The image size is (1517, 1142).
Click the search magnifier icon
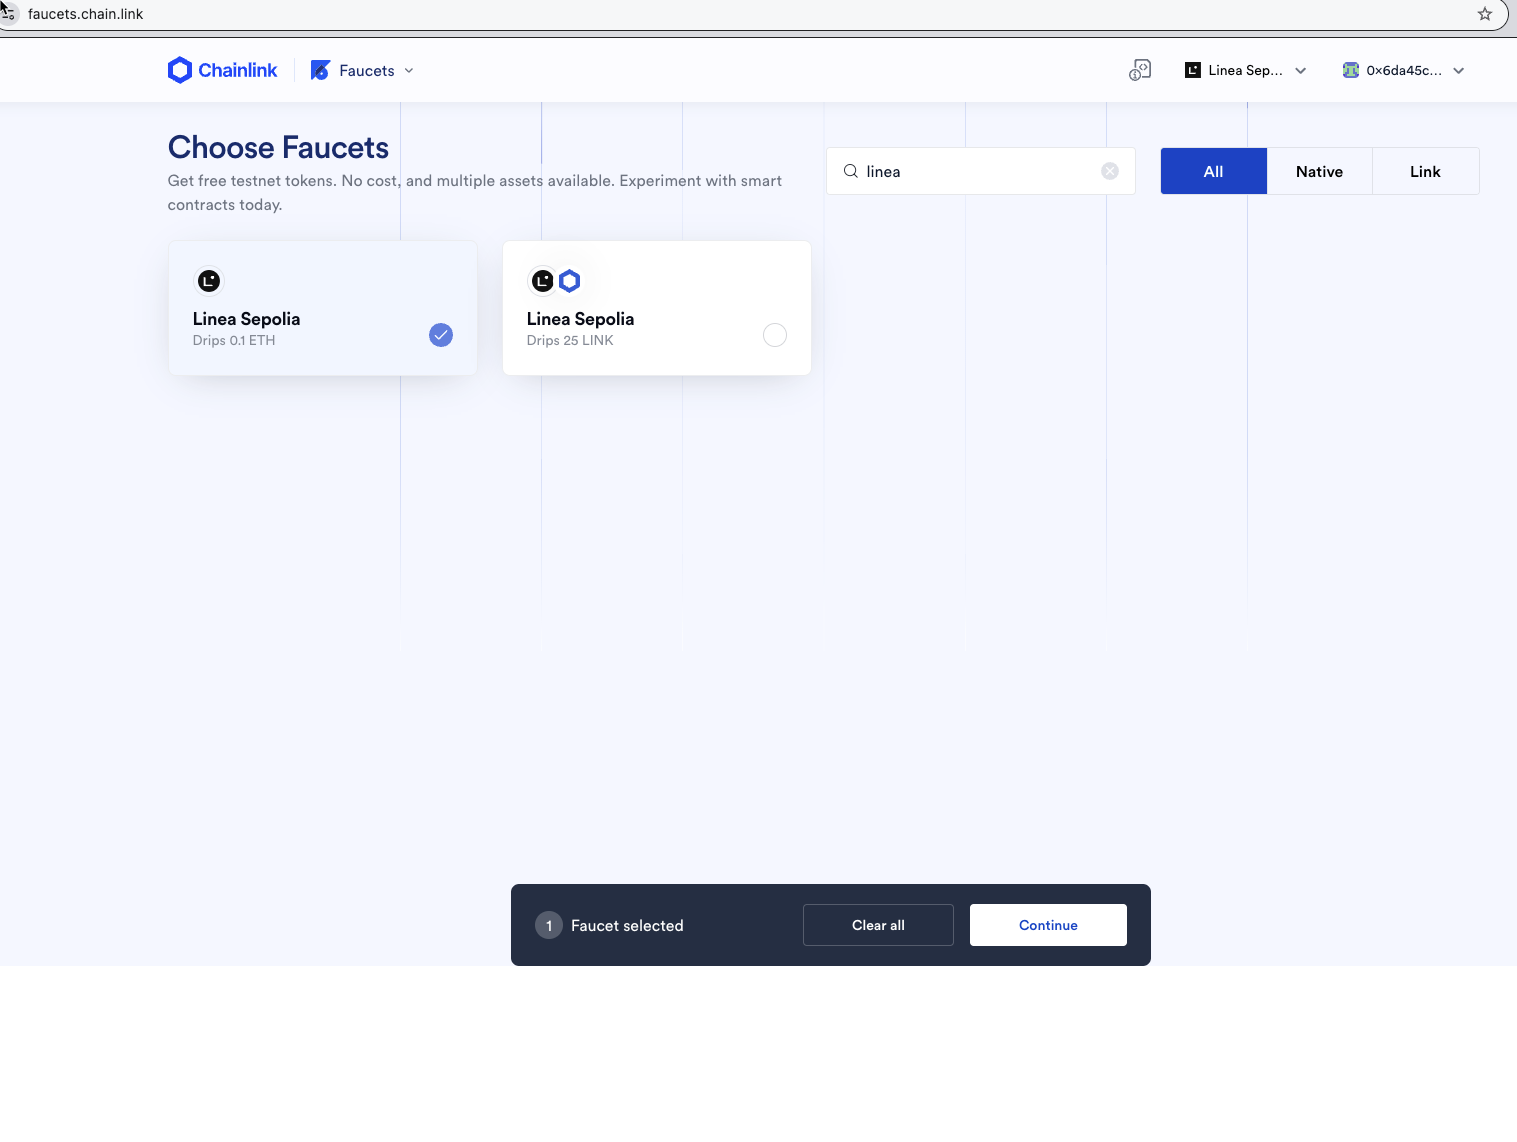coord(851,171)
